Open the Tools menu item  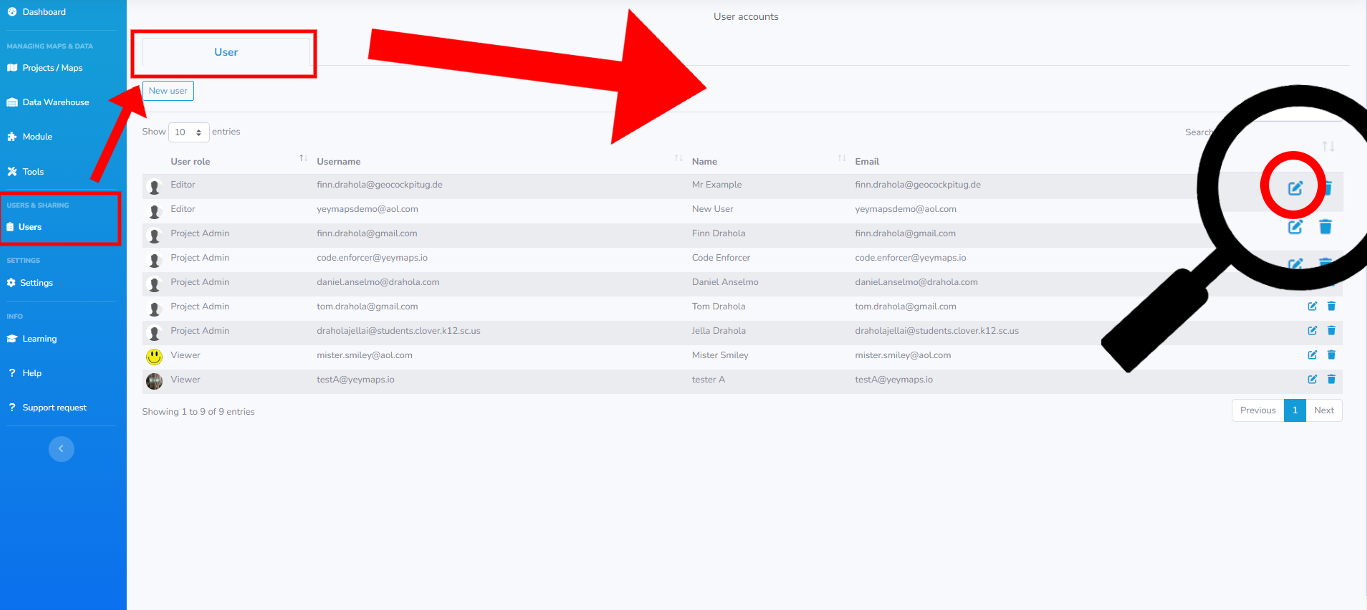point(33,172)
